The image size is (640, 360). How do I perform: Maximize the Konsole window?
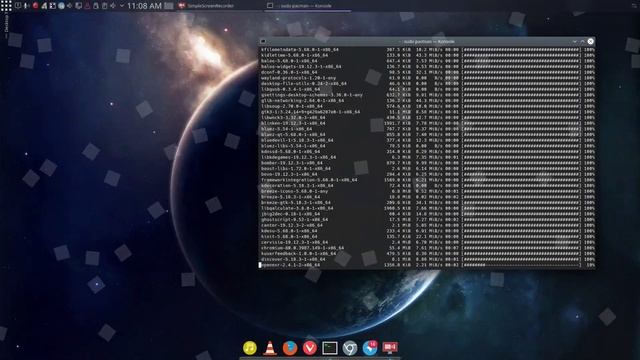pos(582,41)
